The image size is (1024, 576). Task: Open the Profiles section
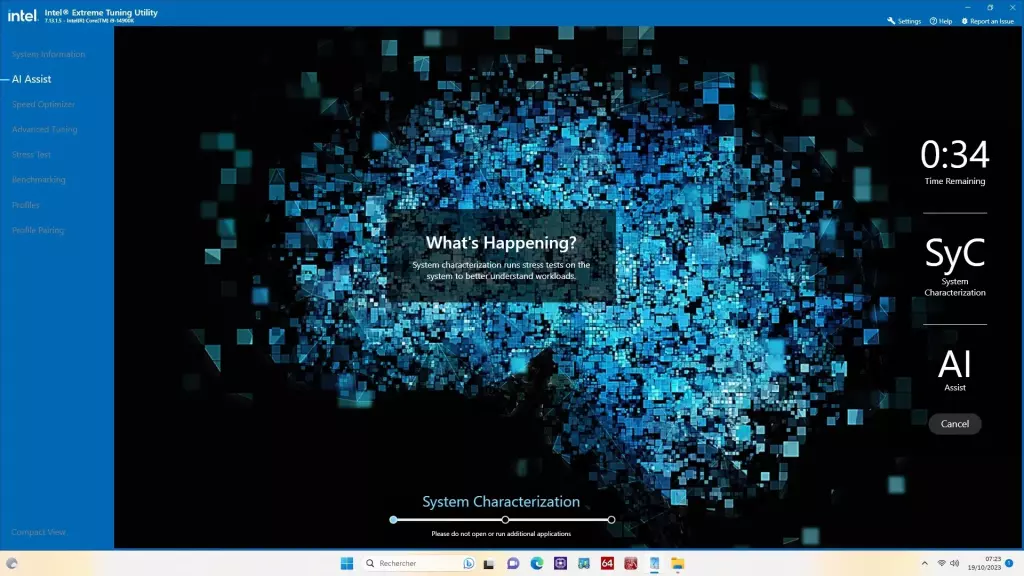coord(25,205)
